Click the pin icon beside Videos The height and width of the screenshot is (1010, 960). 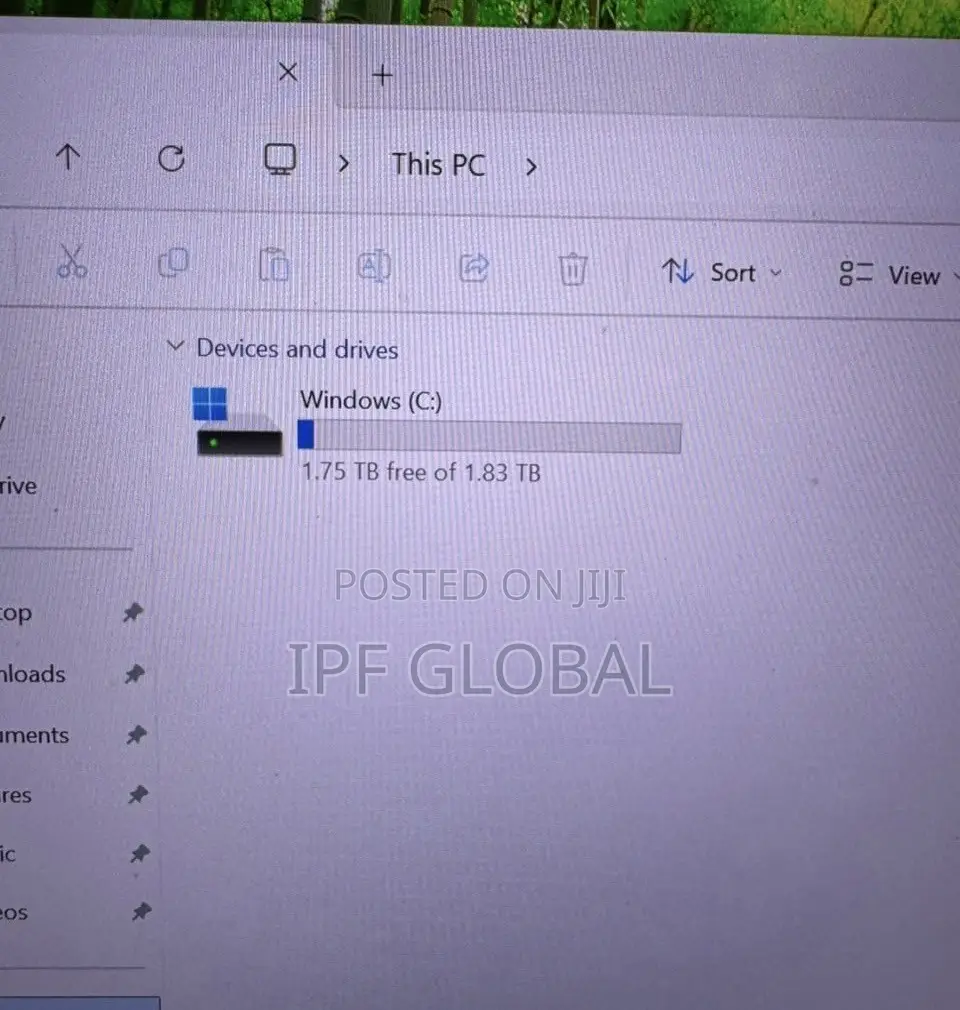click(141, 911)
